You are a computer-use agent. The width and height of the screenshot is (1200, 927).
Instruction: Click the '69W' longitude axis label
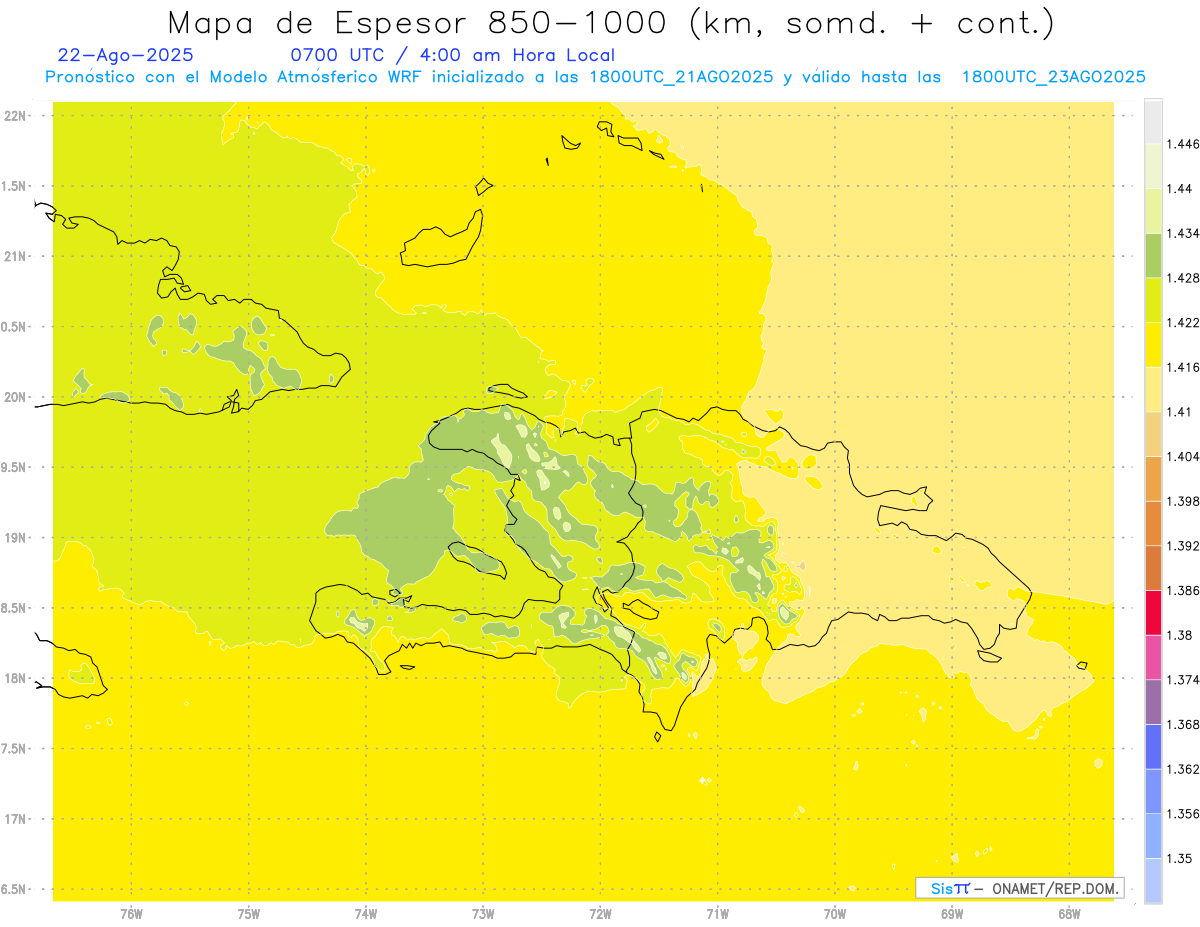951,913
